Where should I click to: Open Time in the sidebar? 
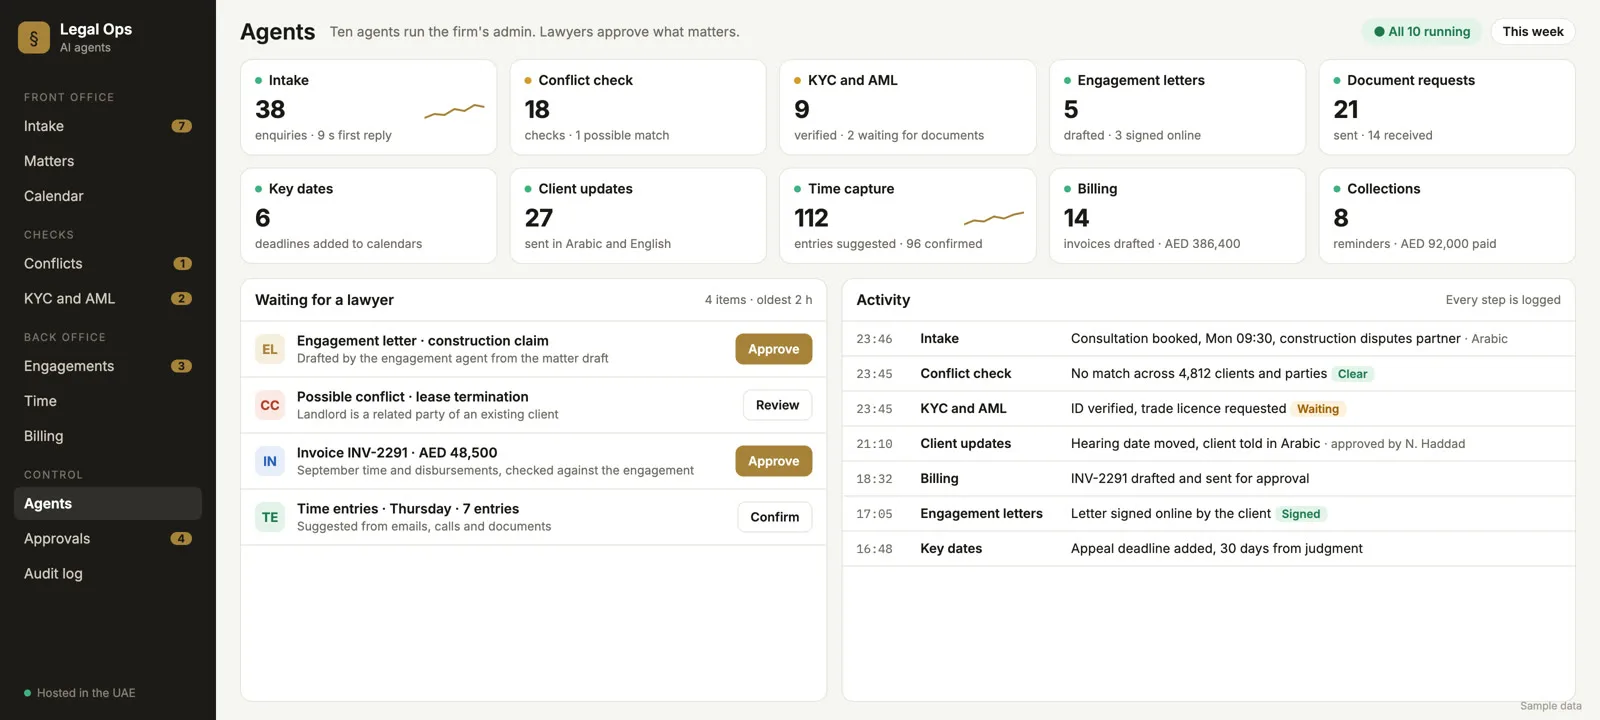pos(108,401)
